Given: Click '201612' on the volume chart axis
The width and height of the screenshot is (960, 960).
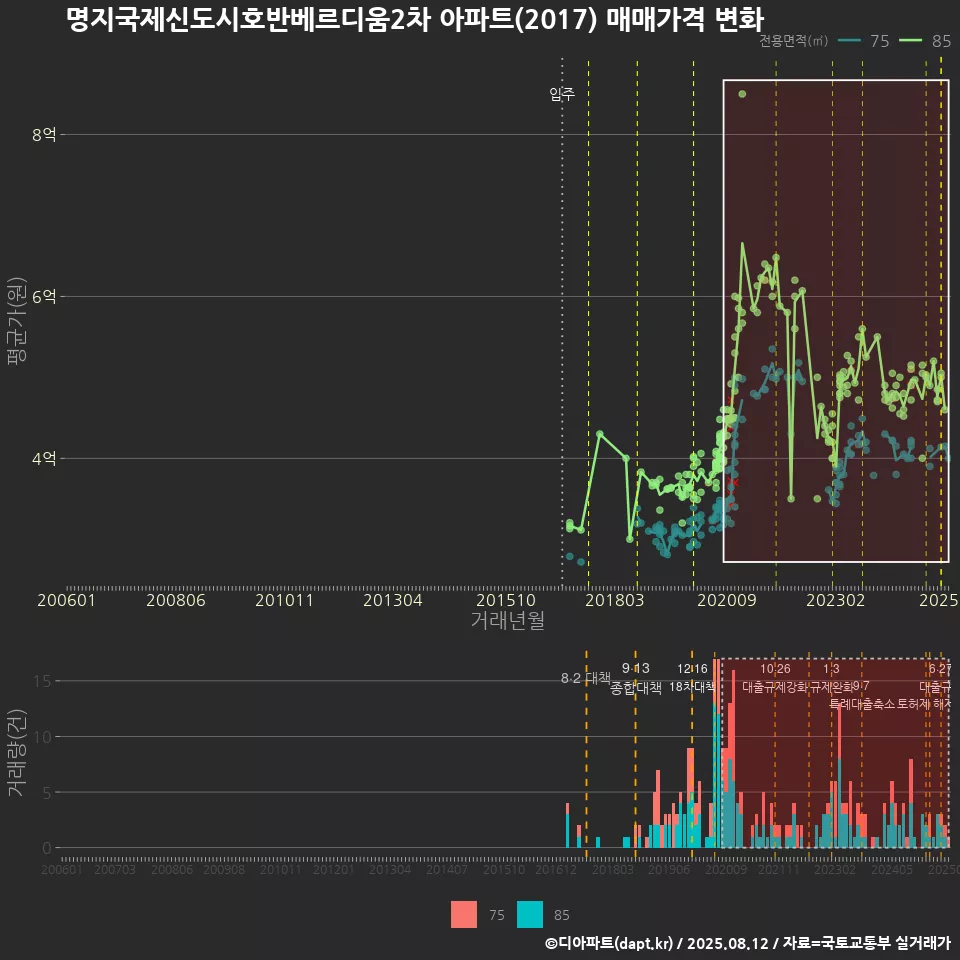Looking at the screenshot, I should [x=556, y=869].
